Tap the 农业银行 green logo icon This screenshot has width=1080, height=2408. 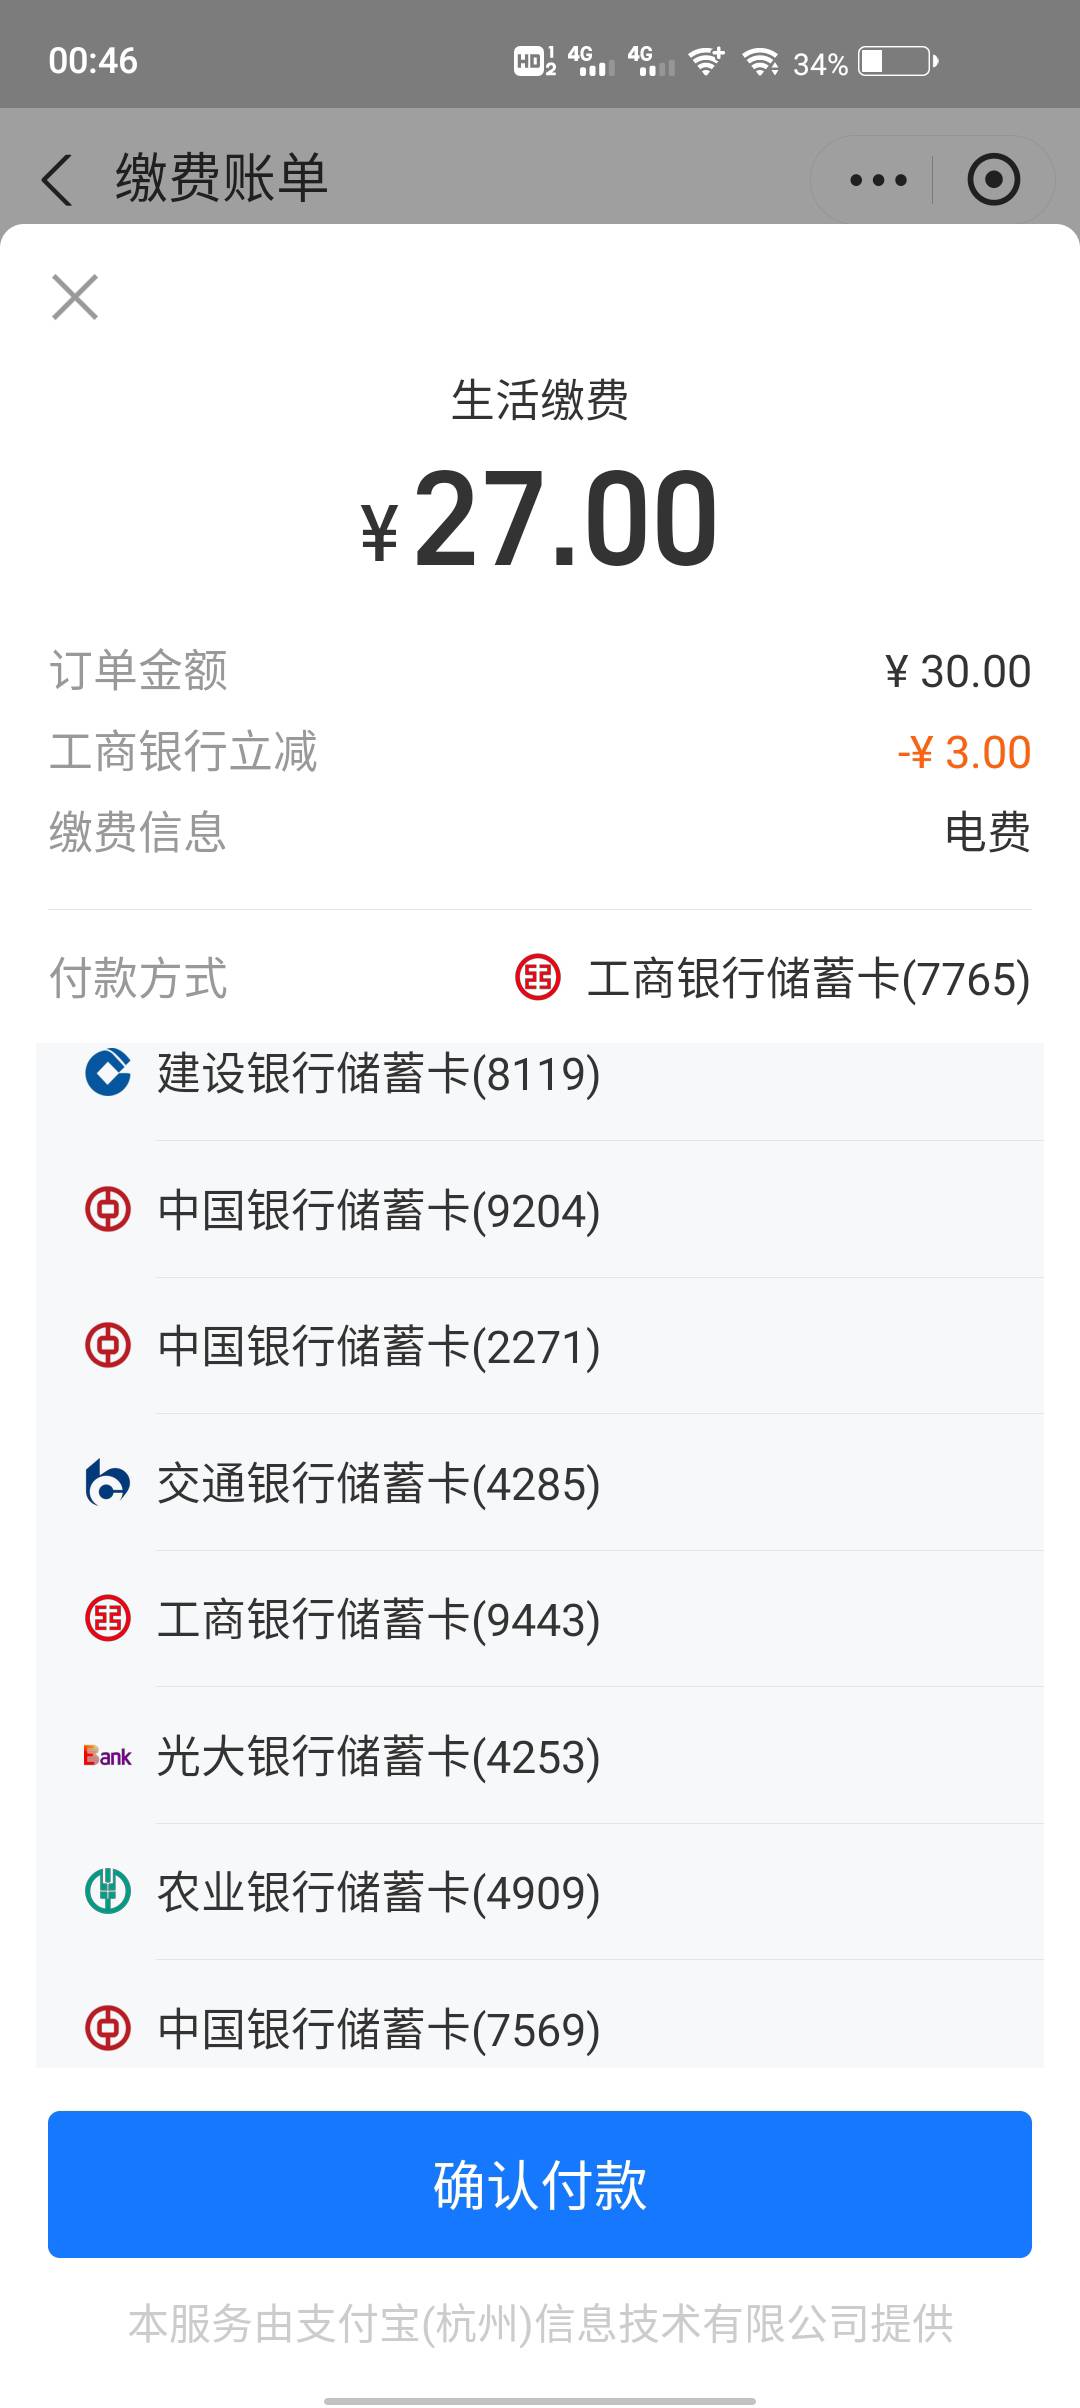(108, 1892)
